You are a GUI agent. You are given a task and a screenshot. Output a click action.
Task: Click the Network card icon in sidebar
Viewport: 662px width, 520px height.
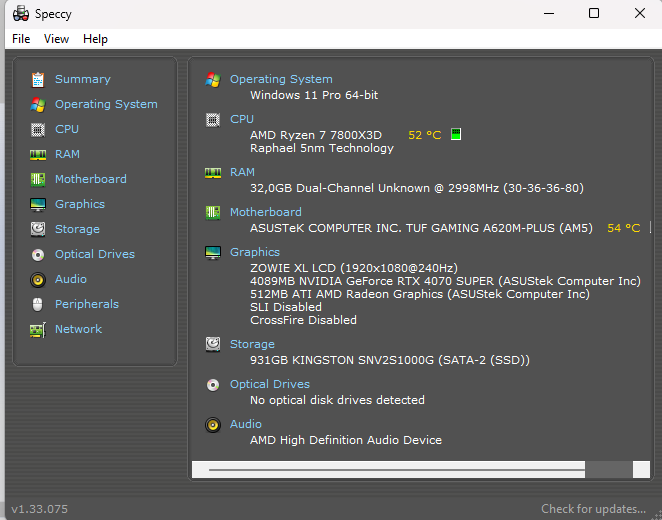[x=38, y=330]
